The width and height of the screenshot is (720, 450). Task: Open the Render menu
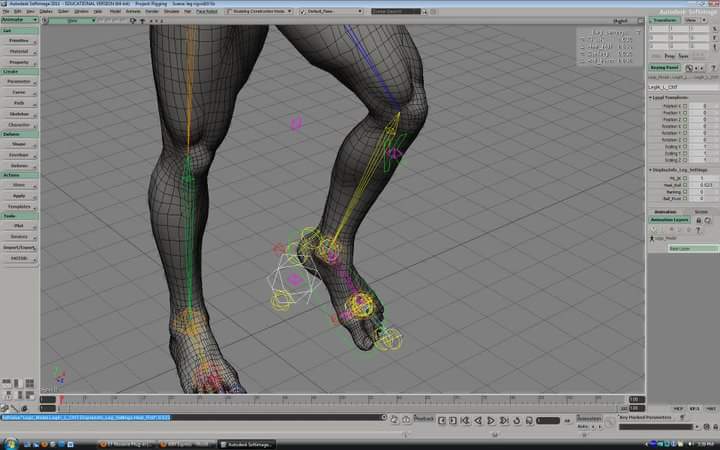tap(152, 11)
